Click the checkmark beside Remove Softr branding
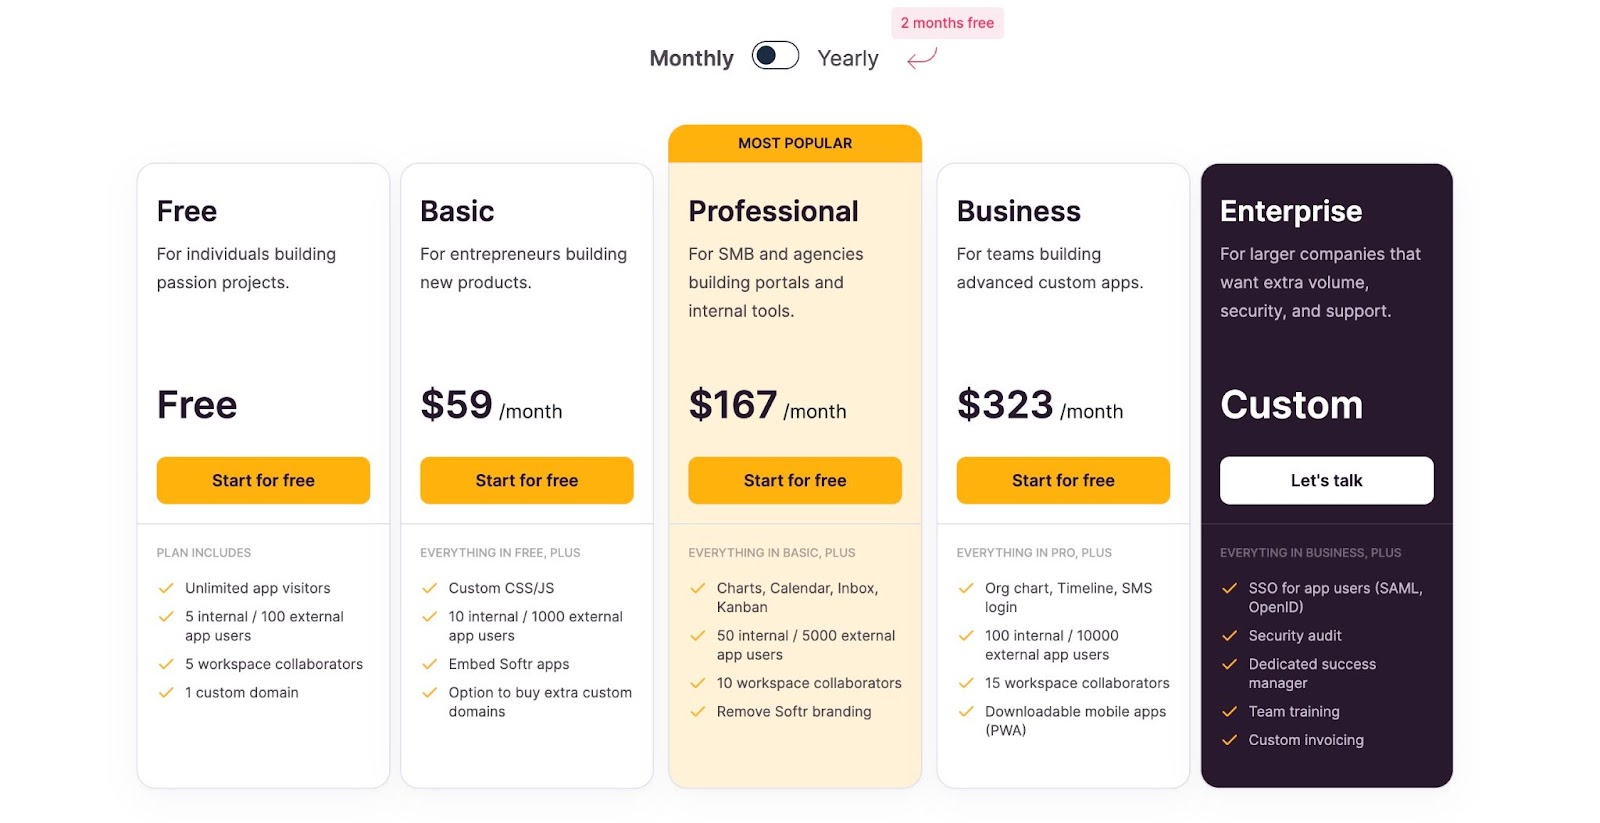This screenshot has height=823, width=1600. (696, 712)
